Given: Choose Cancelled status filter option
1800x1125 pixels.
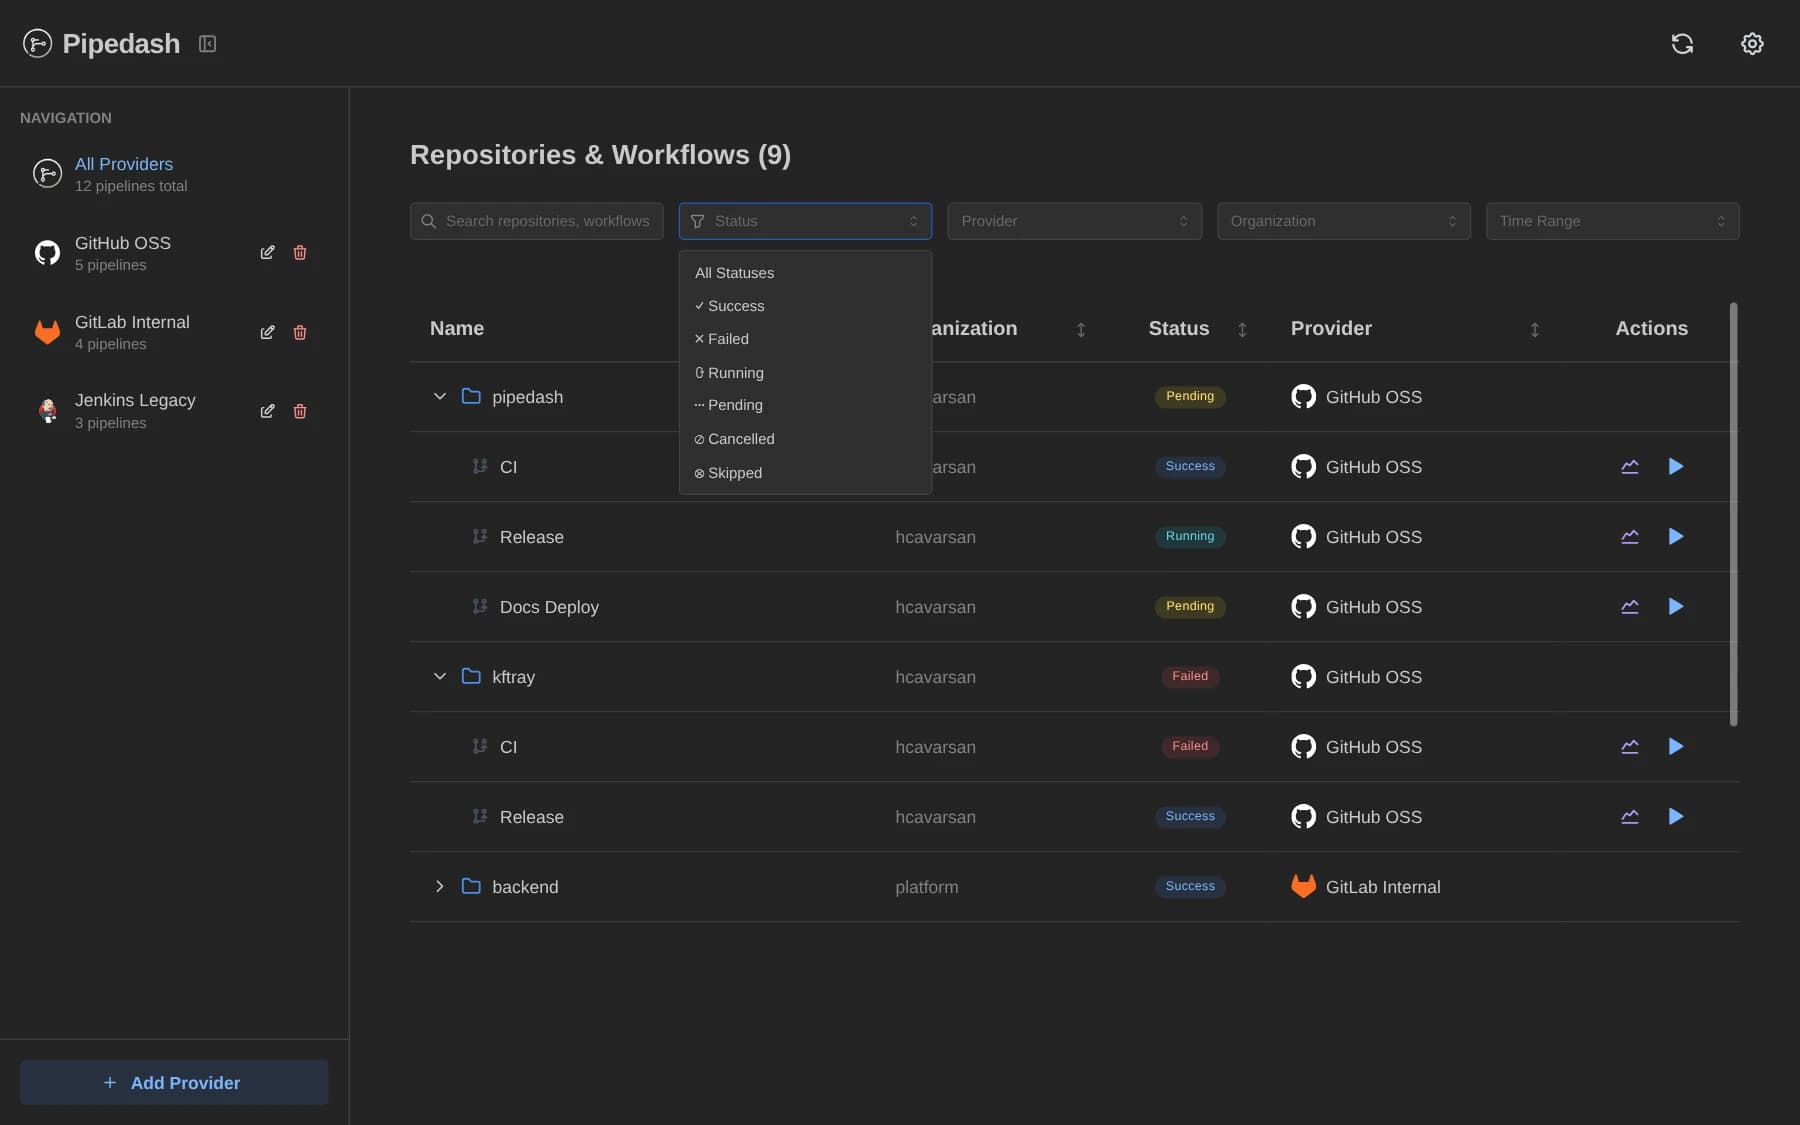Looking at the screenshot, I should 805,439.
